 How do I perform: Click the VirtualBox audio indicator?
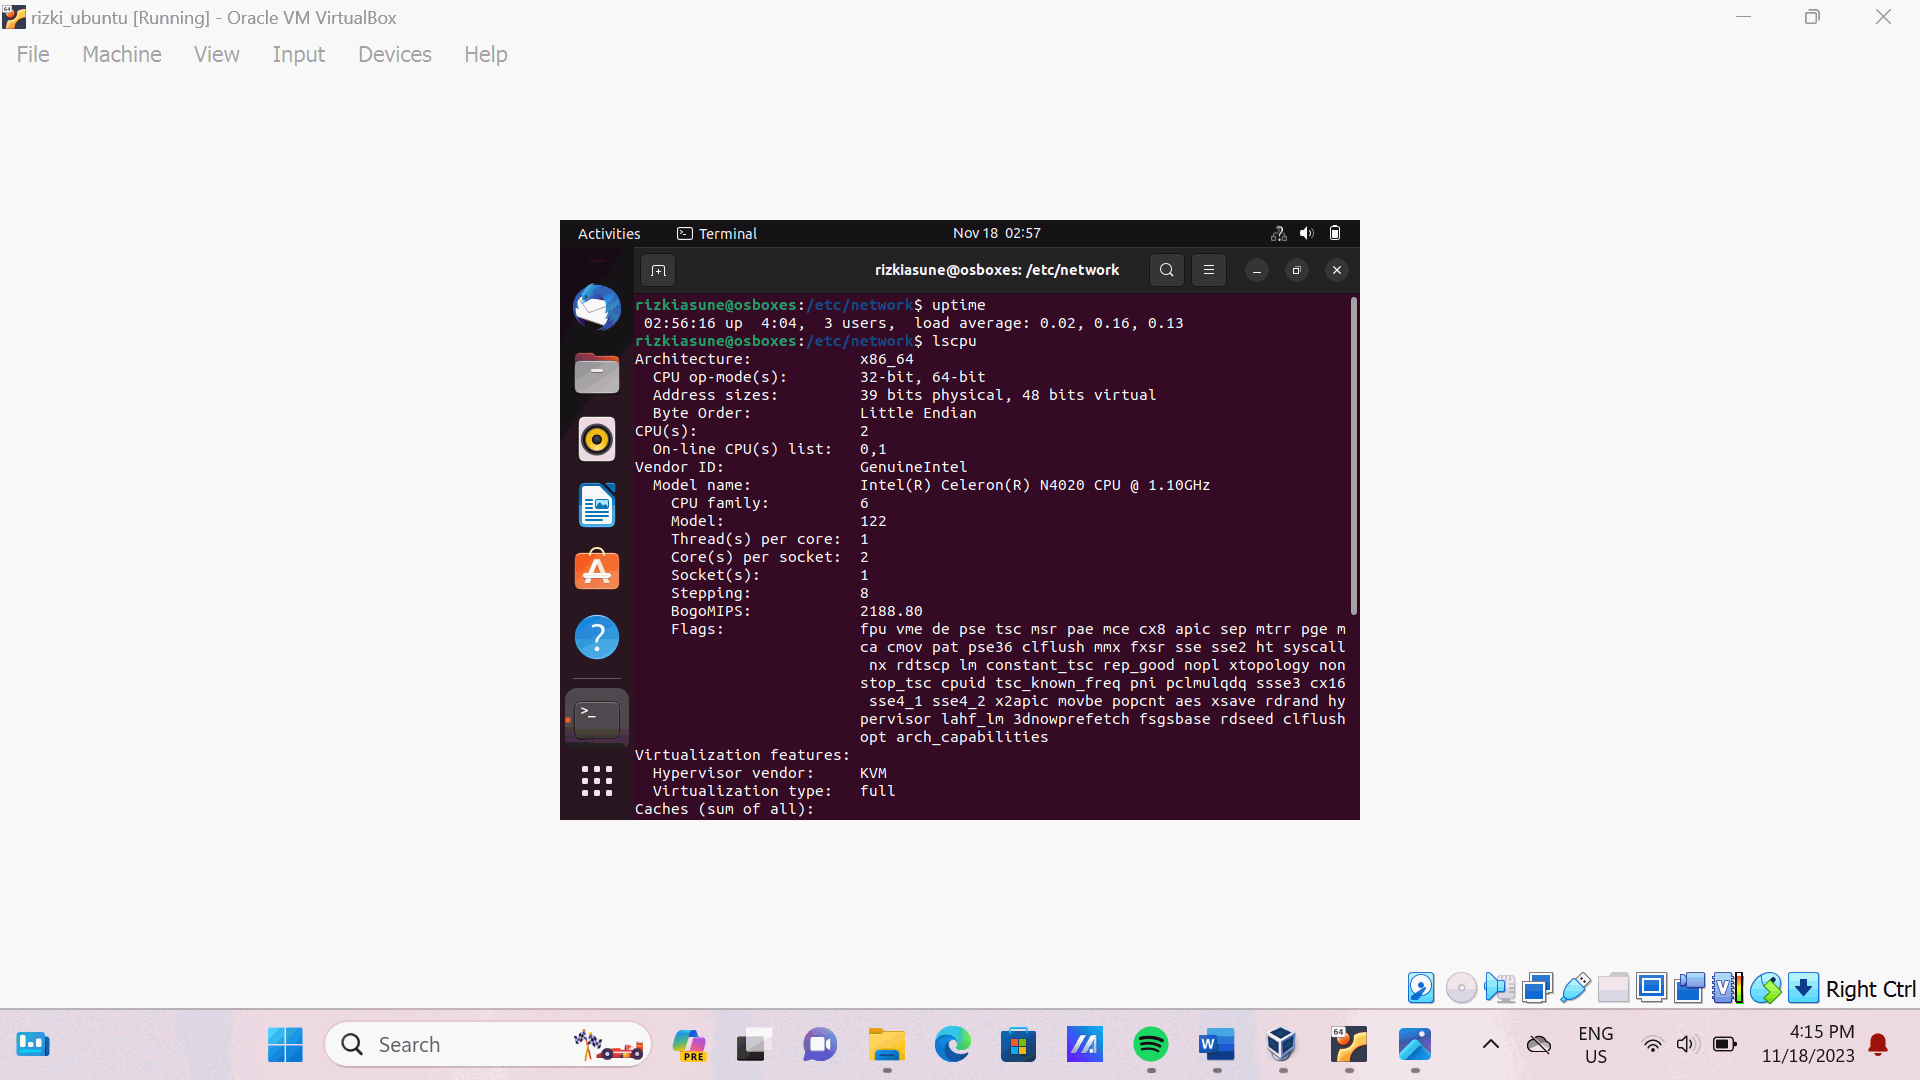1499,988
